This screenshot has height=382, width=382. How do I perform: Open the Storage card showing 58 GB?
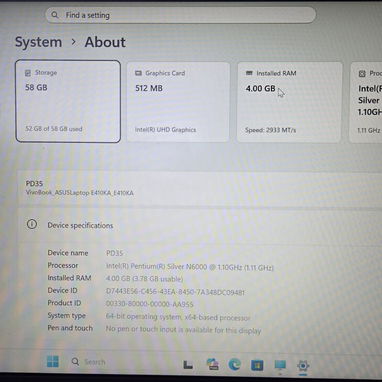(68, 101)
